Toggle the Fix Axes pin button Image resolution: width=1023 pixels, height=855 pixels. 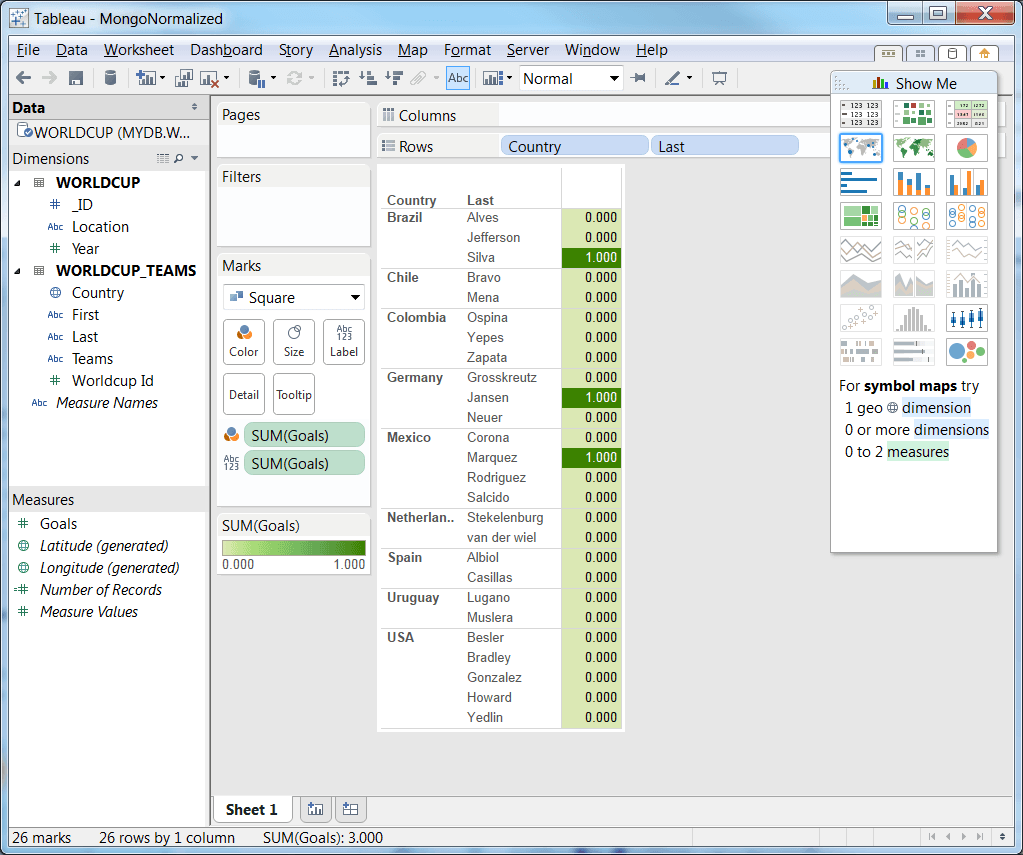pos(637,78)
